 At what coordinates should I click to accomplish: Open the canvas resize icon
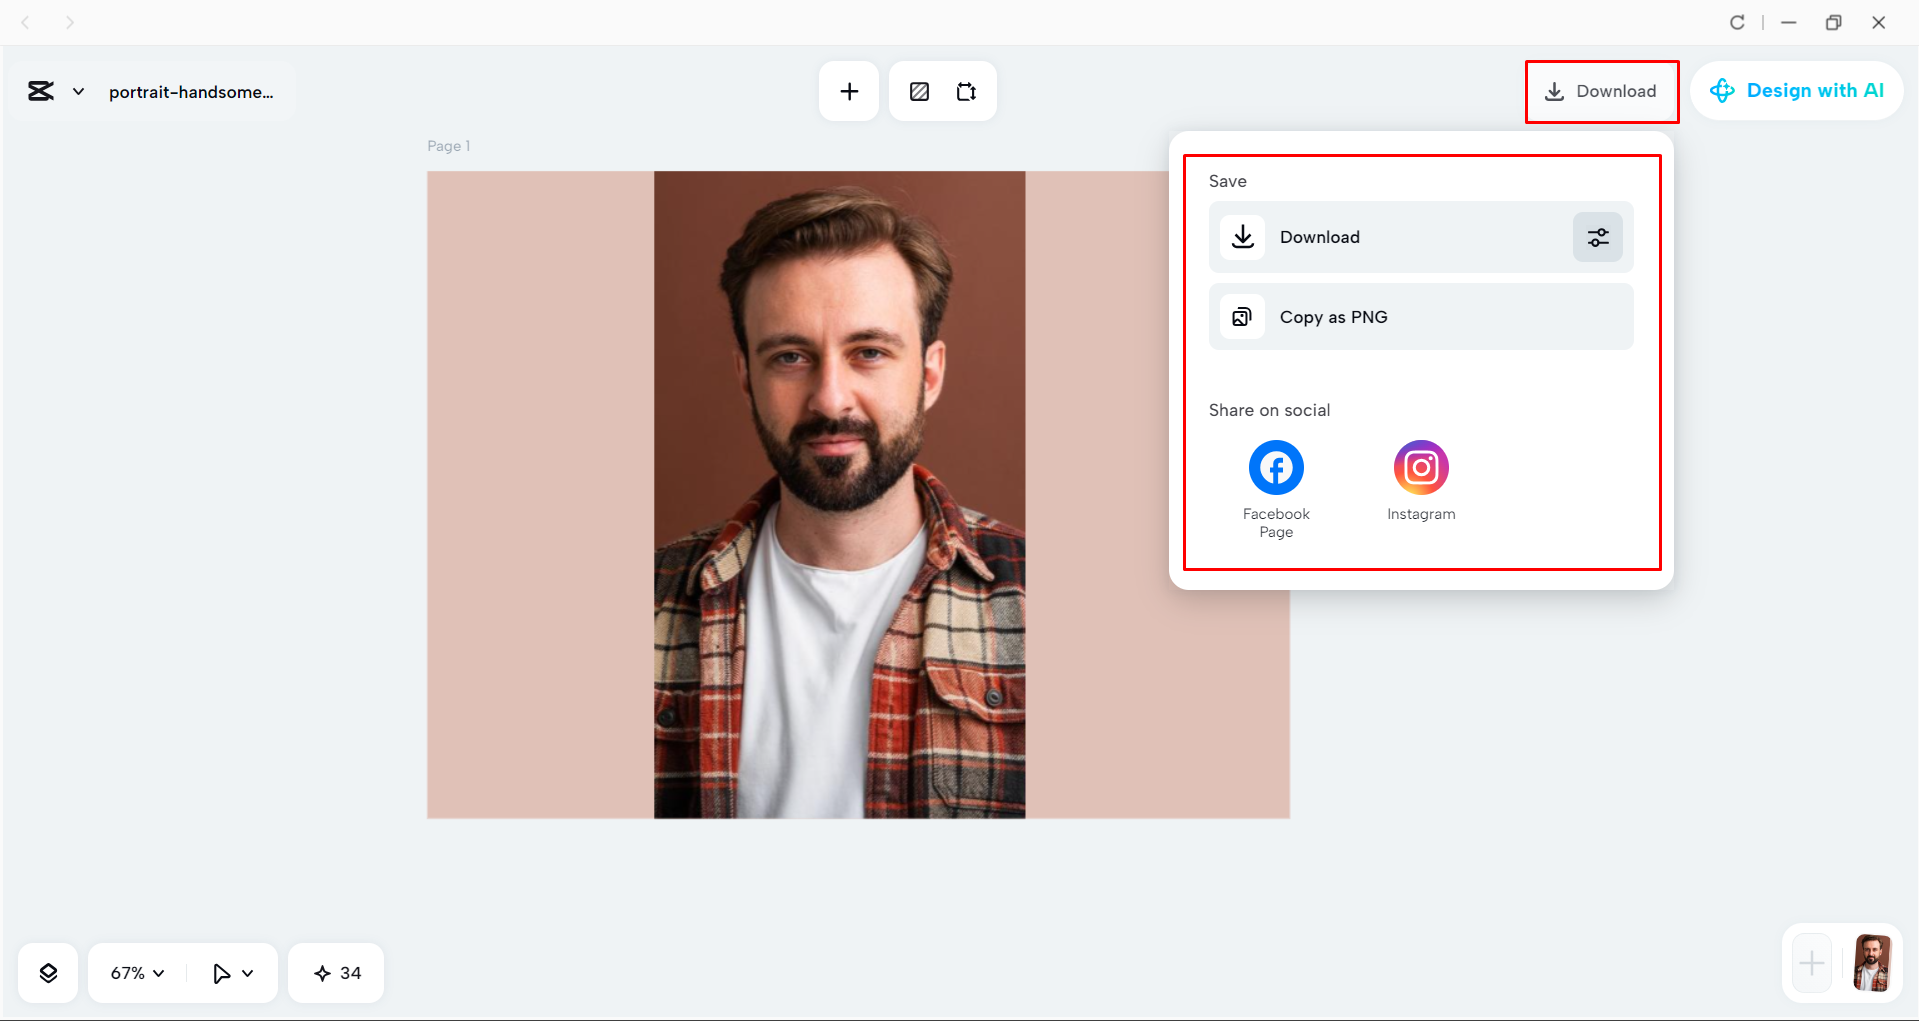966,90
